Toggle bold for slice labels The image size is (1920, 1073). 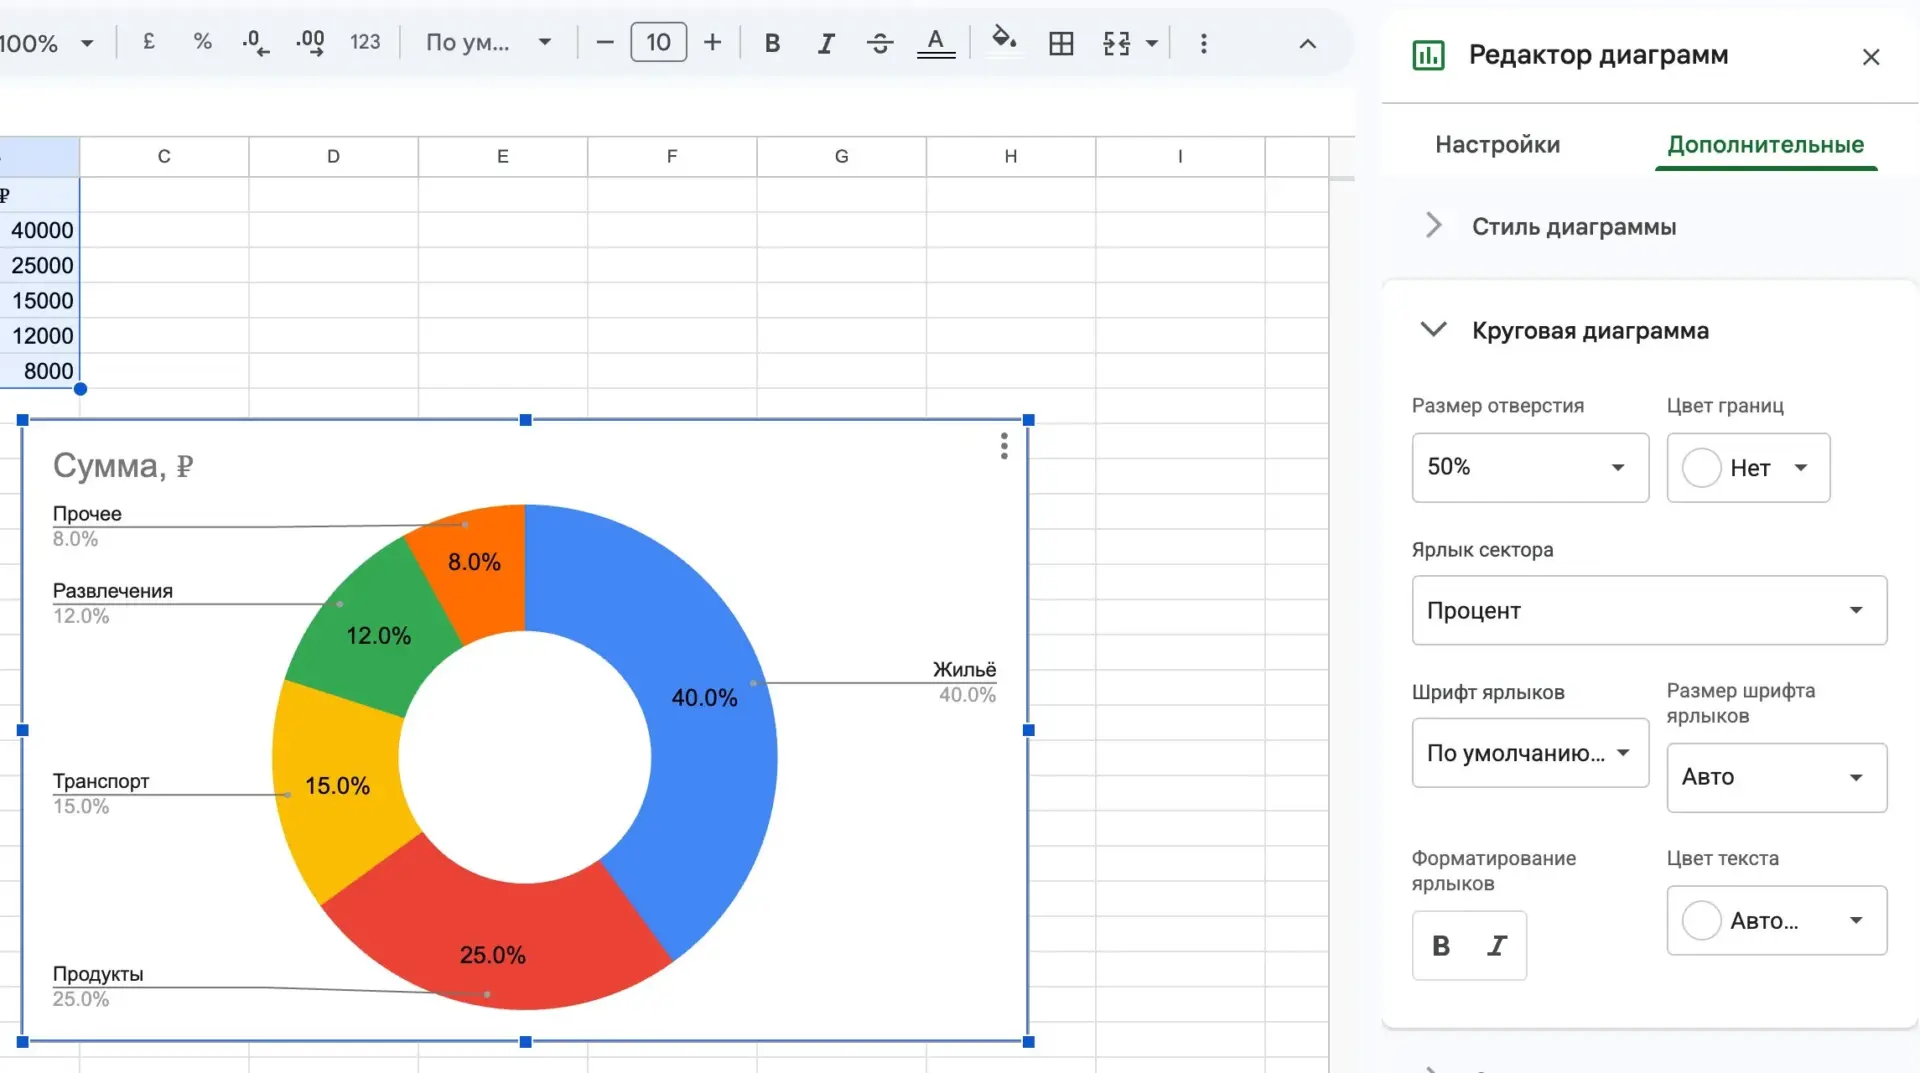pyautogui.click(x=1441, y=946)
